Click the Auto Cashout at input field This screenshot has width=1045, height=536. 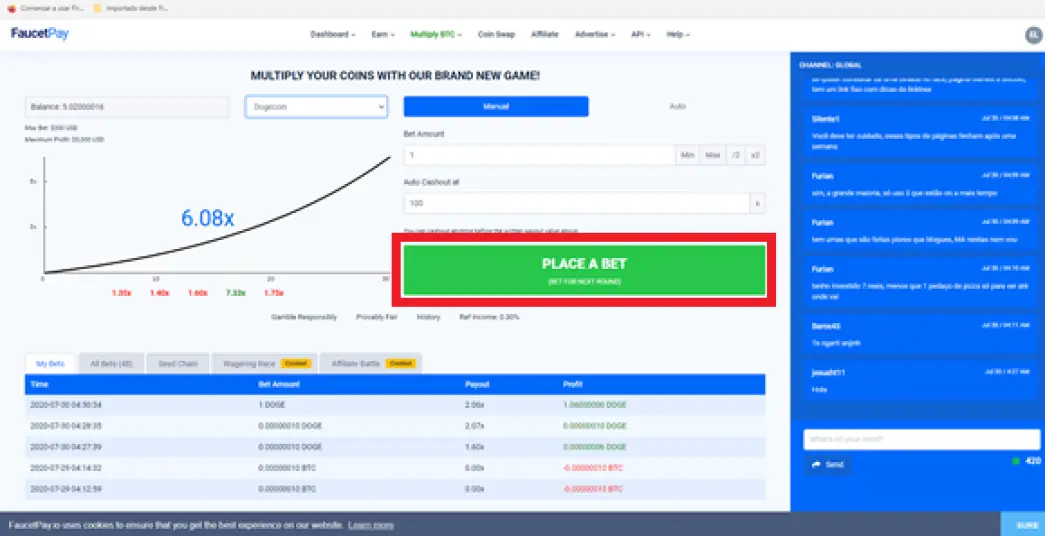coord(576,203)
